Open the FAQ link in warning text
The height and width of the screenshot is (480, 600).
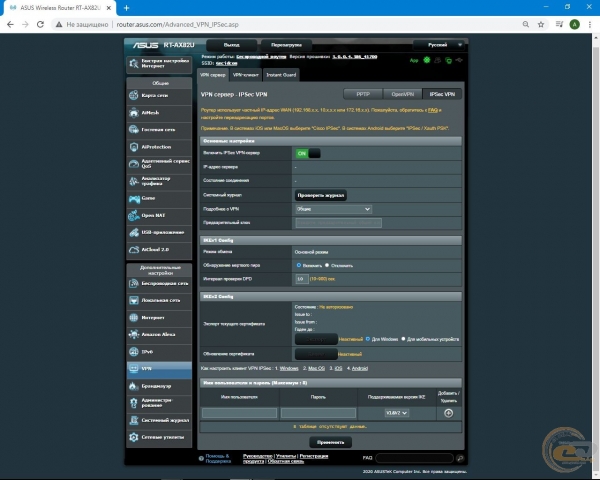[432, 110]
